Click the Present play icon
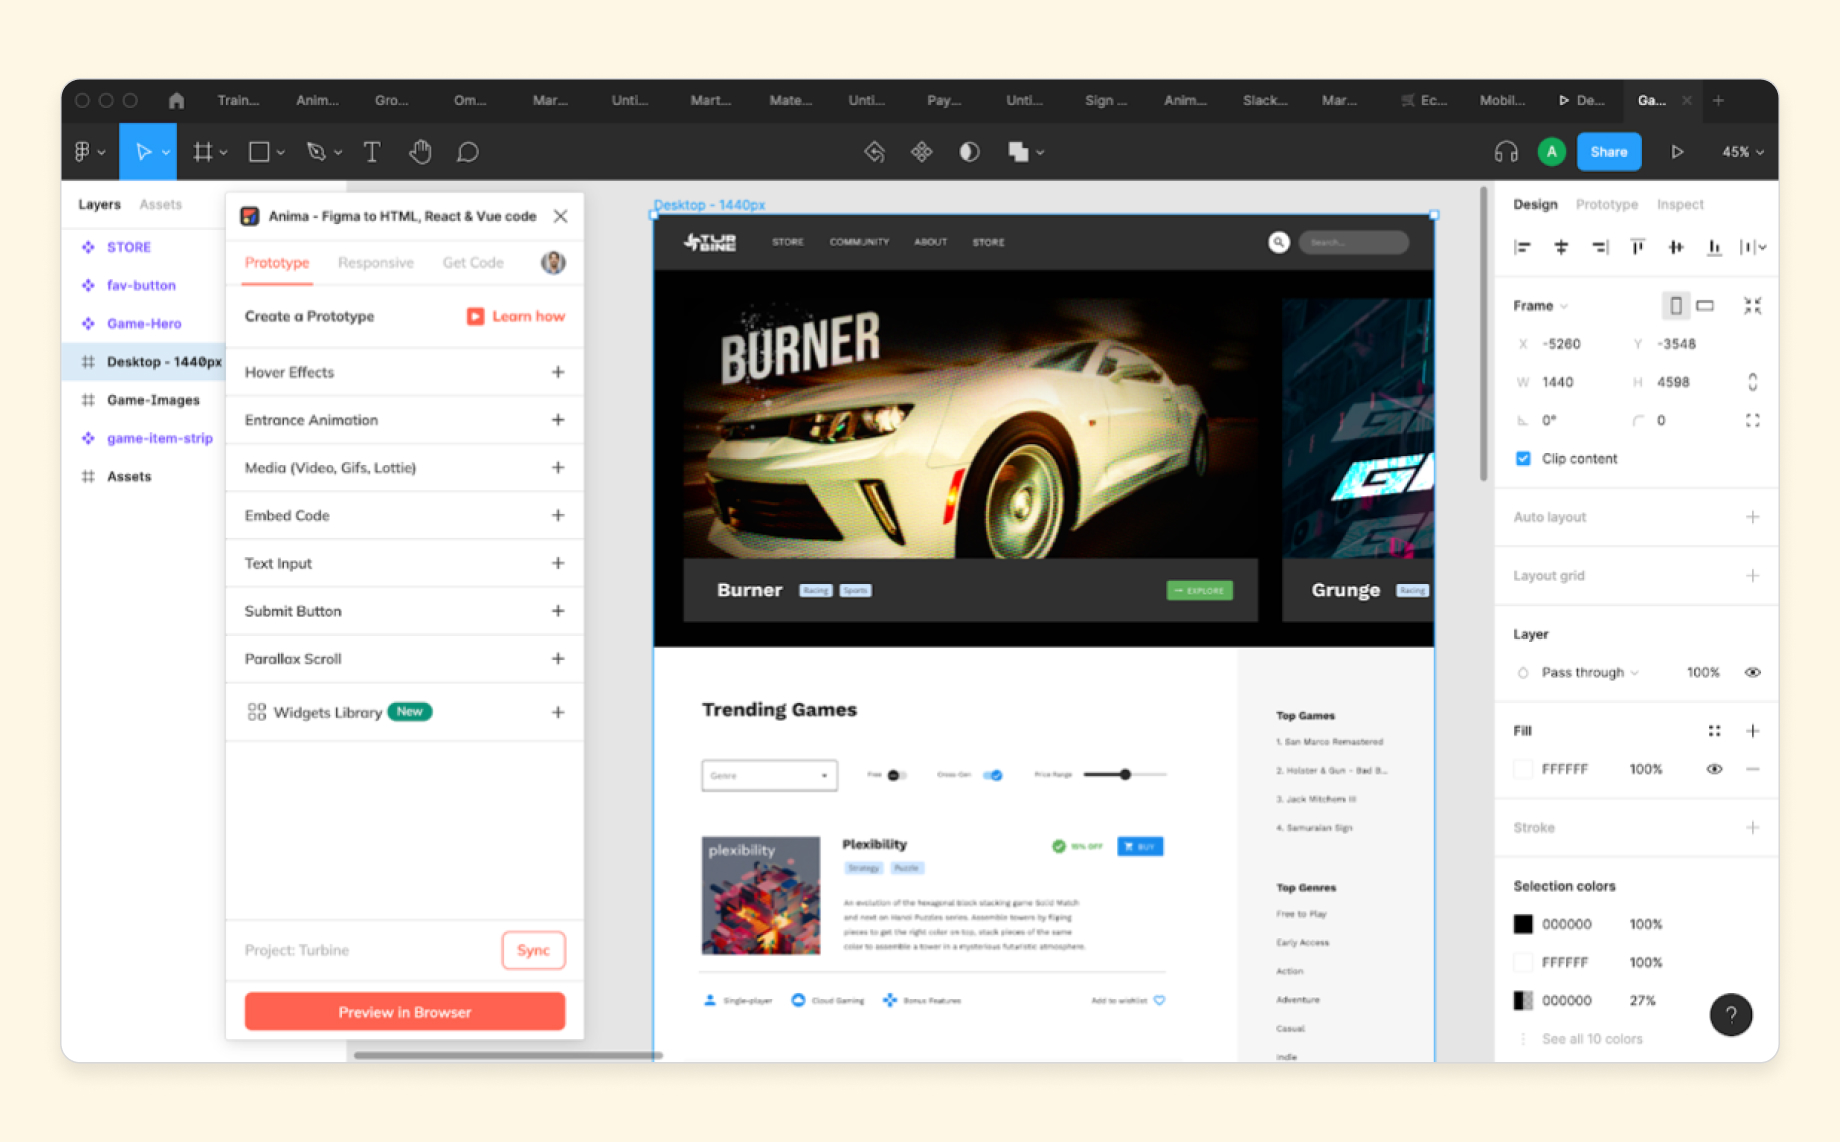Screen dimensions: 1840x1142 point(1677,152)
